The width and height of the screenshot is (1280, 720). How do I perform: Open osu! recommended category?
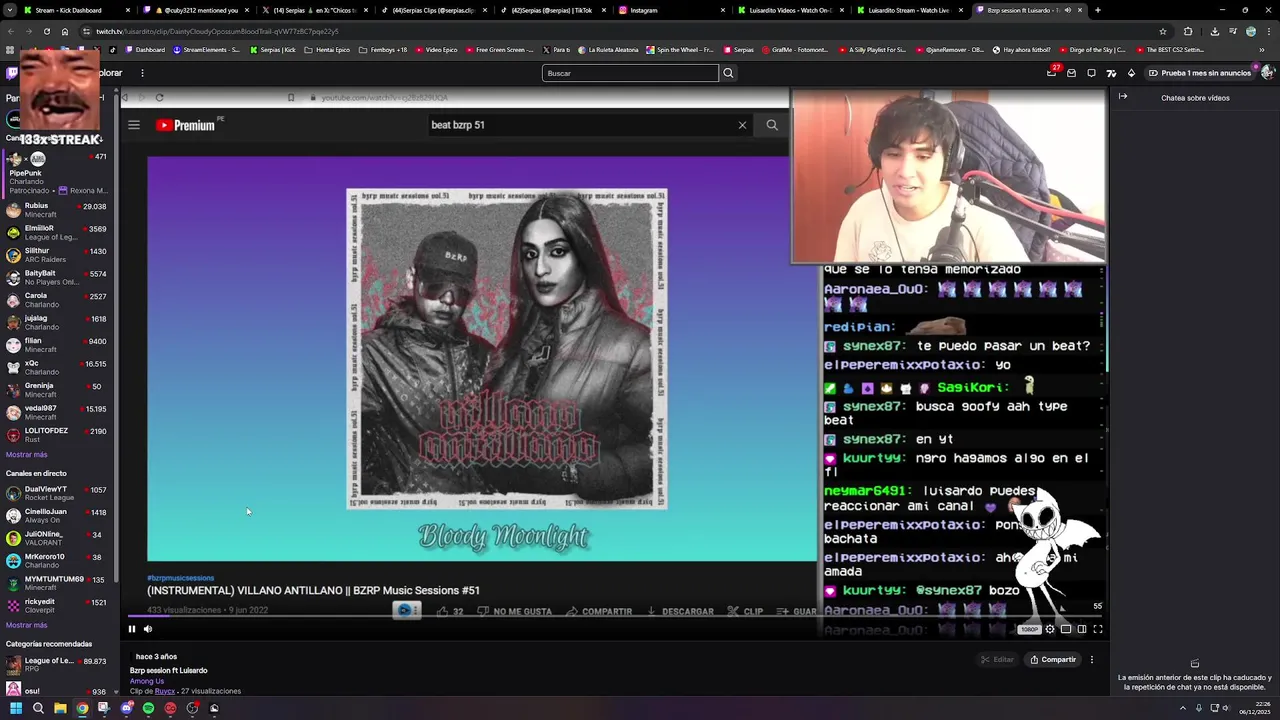pos(58,691)
